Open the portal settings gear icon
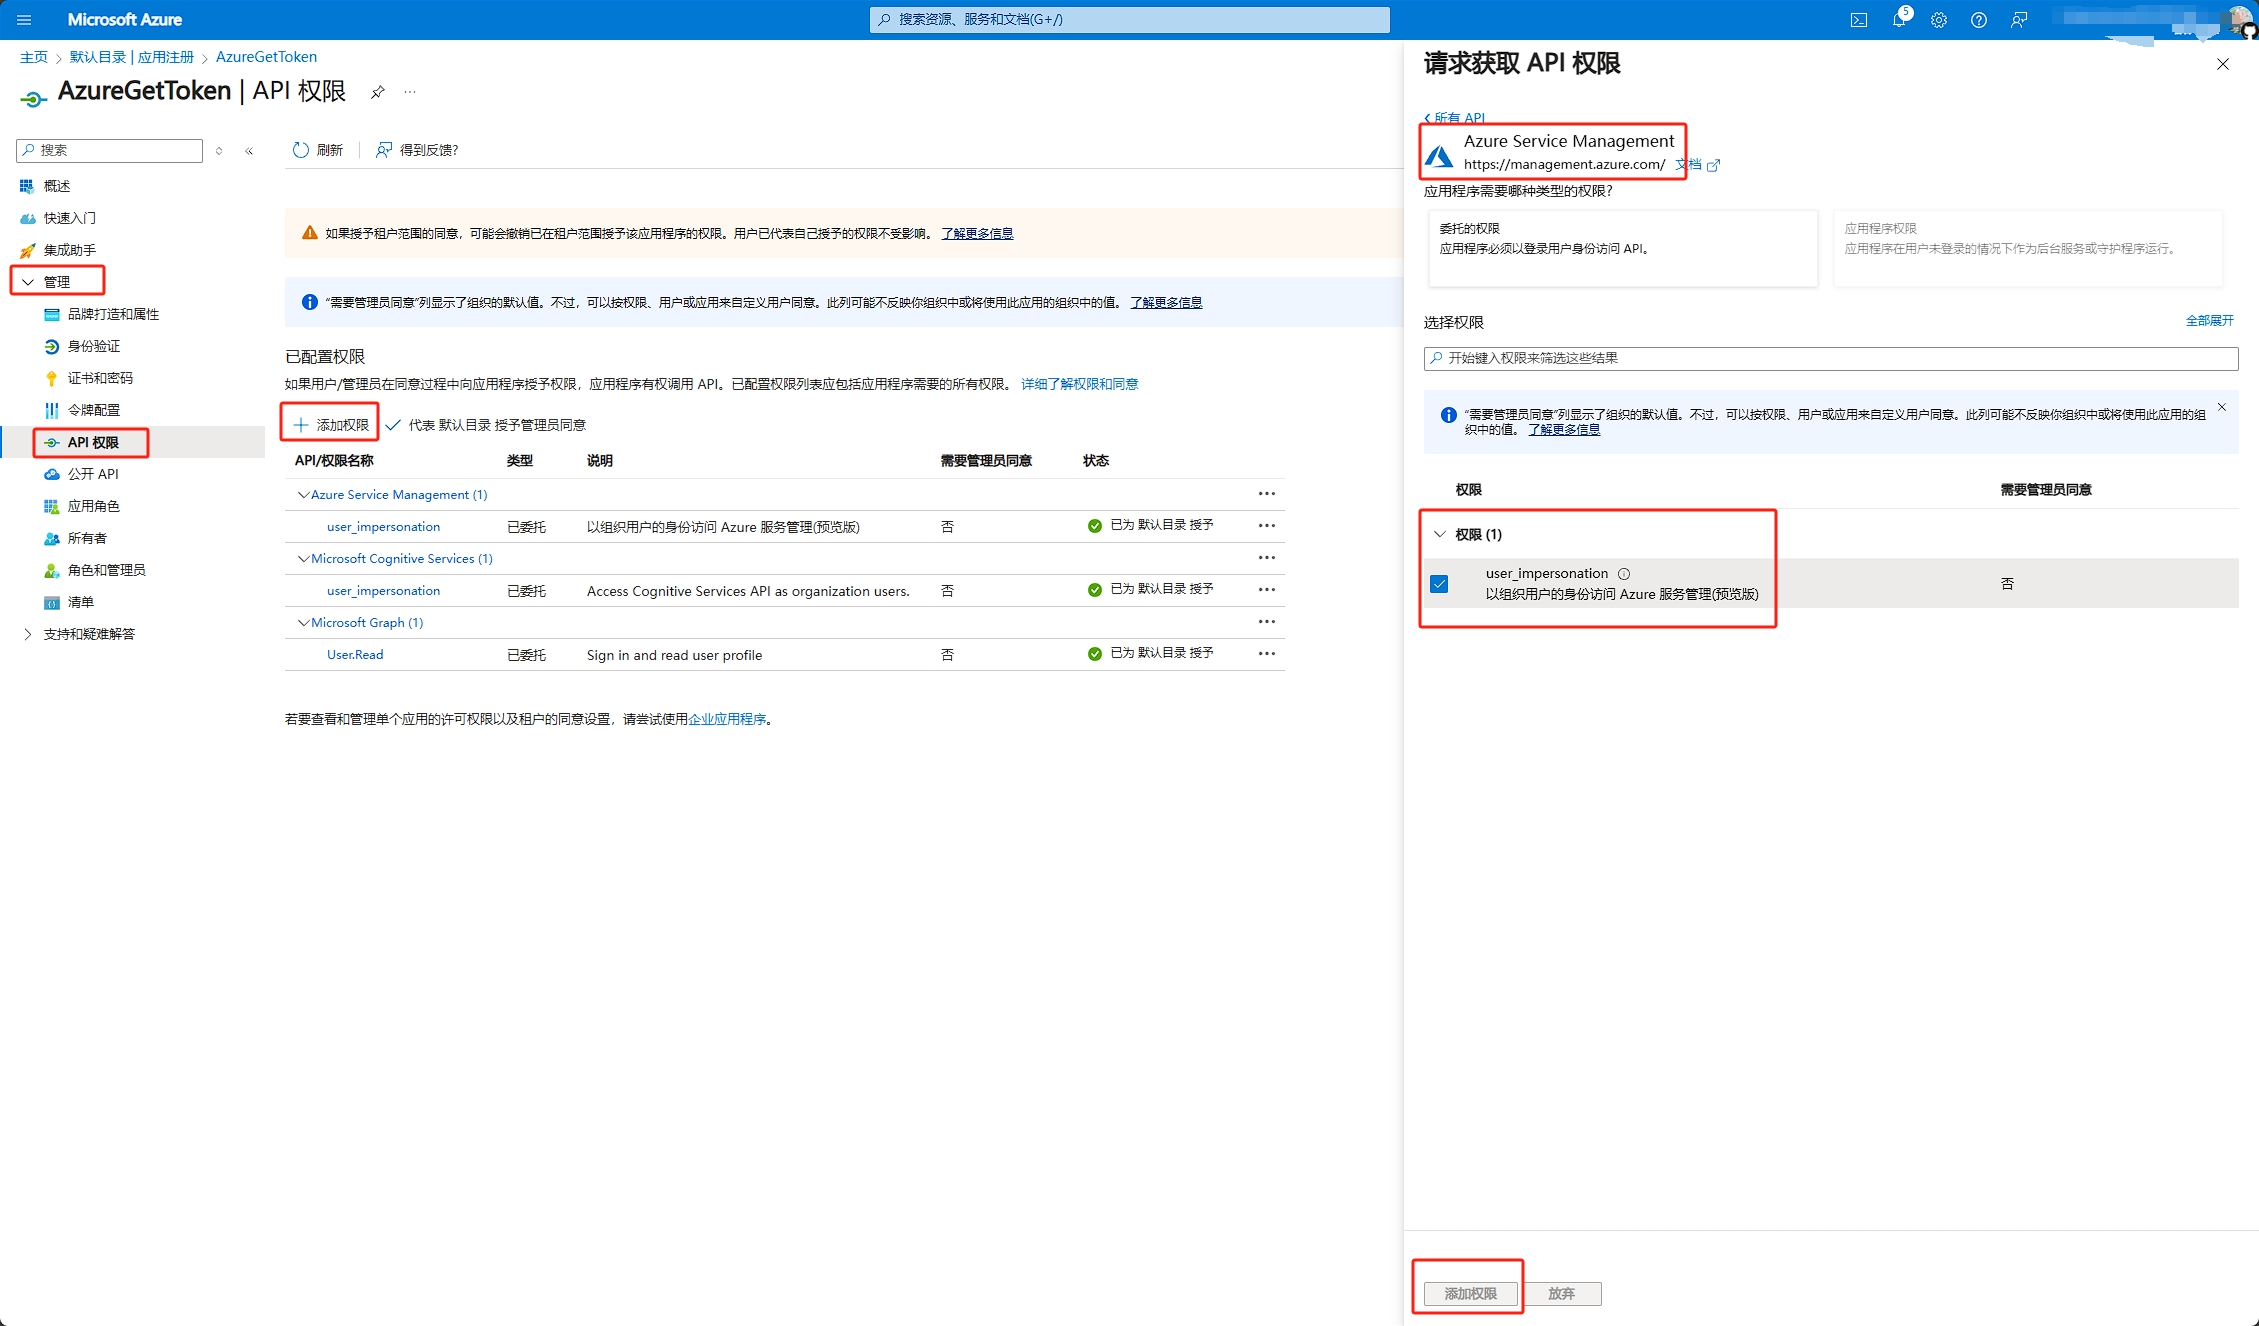The image size is (2259, 1326). coord(1938,20)
